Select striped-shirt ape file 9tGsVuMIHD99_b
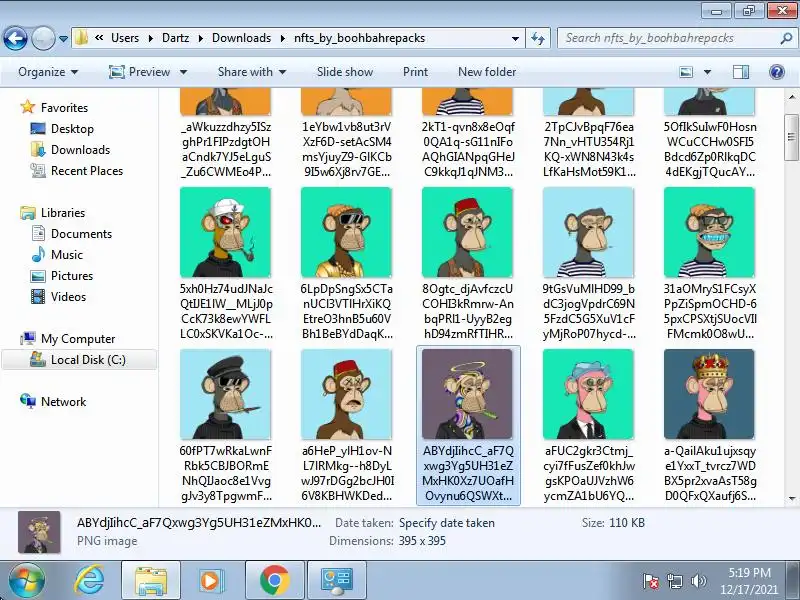Image resolution: width=800 pixels, height=600 pixels. point(588,232)
